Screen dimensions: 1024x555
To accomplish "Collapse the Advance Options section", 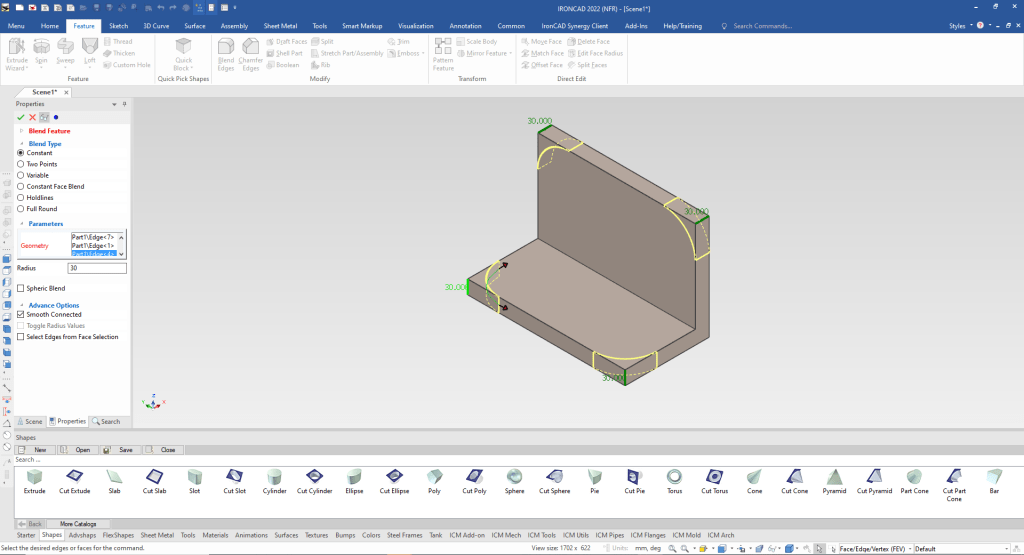I will click(x=22, y=305).
